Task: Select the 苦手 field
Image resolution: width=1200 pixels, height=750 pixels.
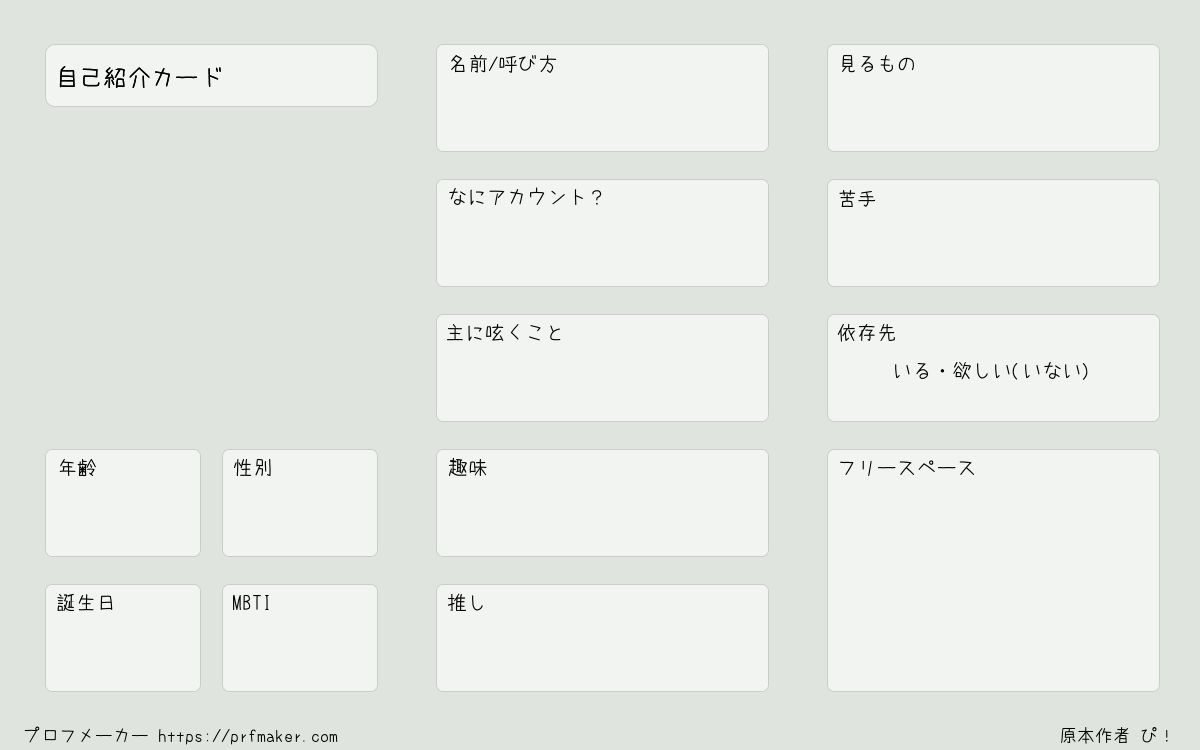Action: pos(993,233)
